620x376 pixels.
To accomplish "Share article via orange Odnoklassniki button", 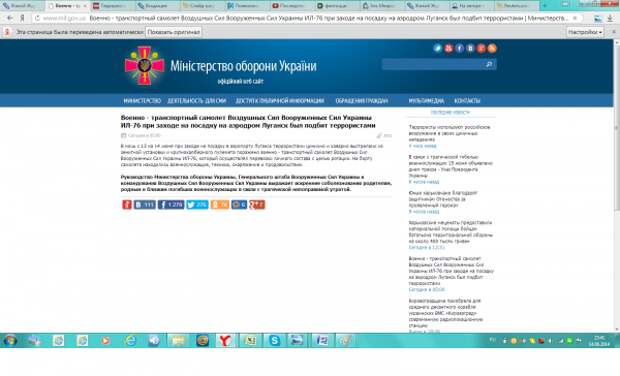I will 220,204.
